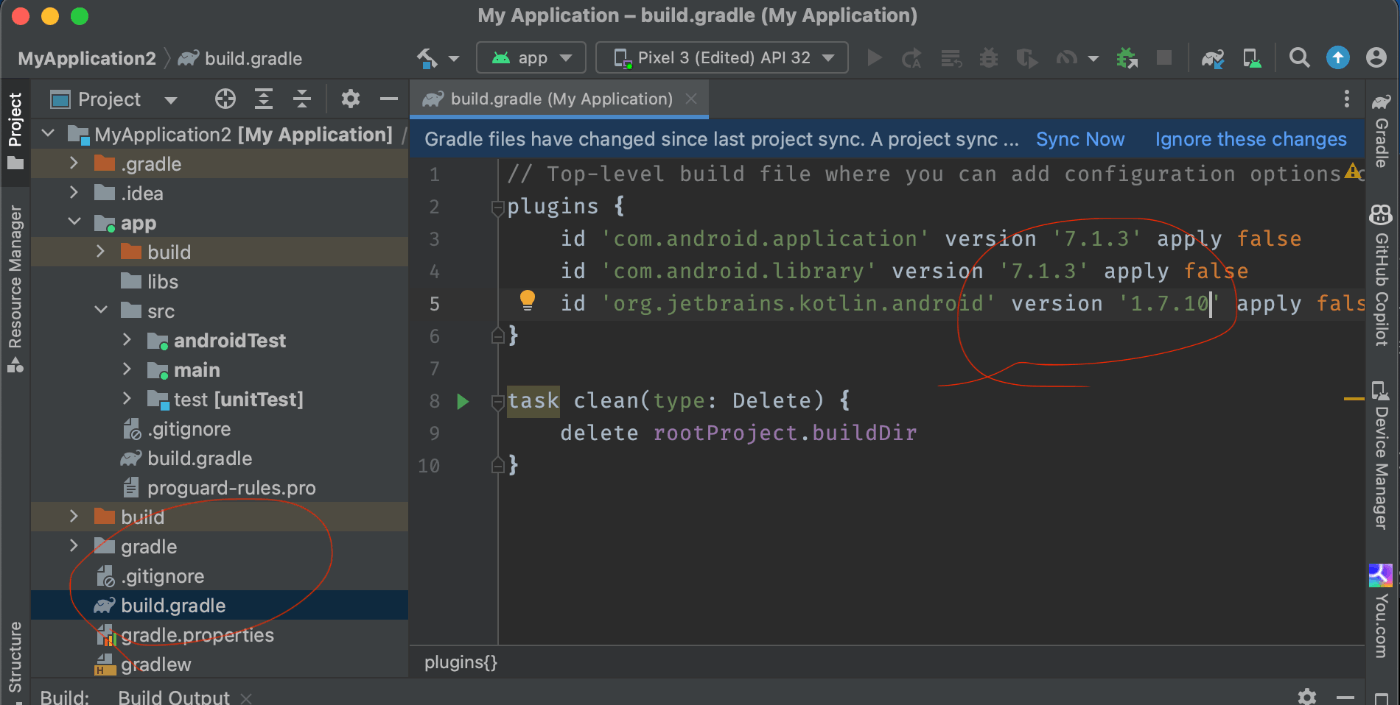Switch to the Build Output tab
The image size is (1400, 705).
(174, 697)
